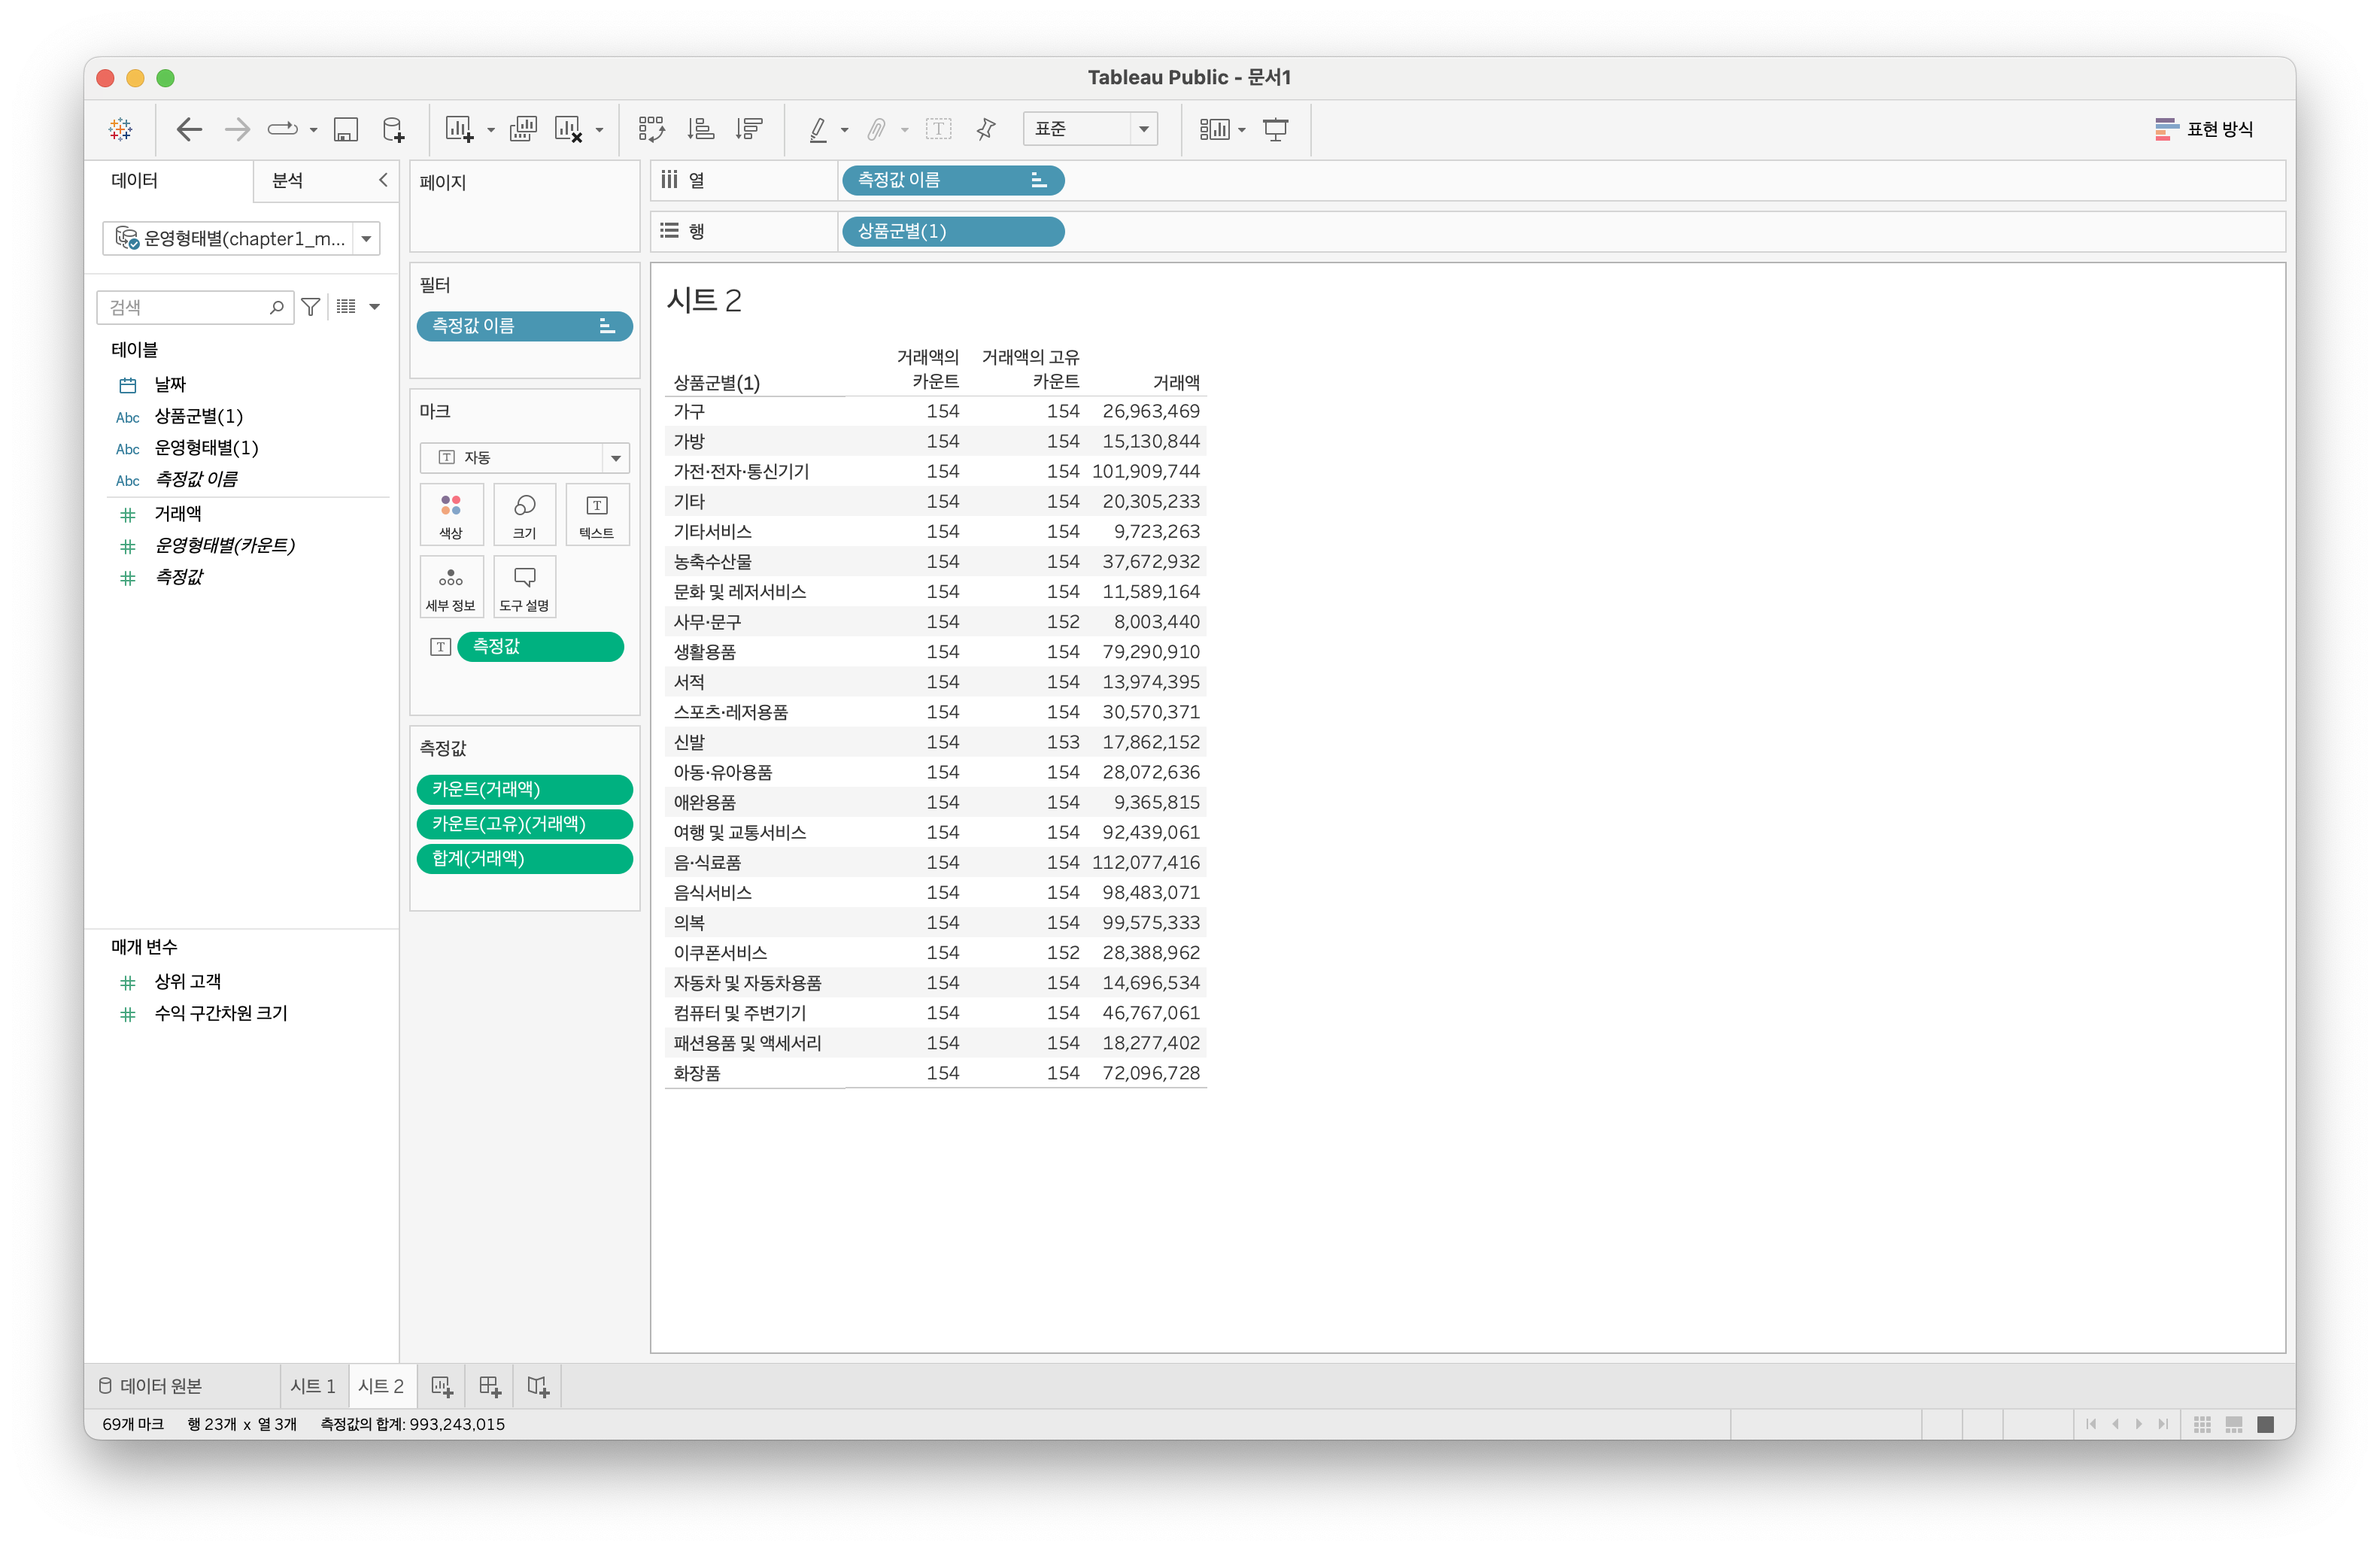Screen dimensions: 2380x1551
Task: Click the sort descending toolbar icon
Action: pyautogui.click(x=749, y=129)
